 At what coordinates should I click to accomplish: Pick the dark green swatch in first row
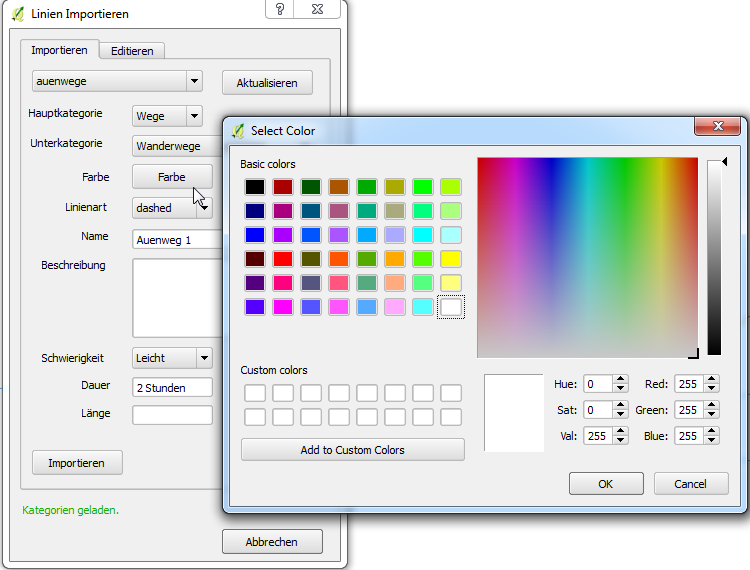(x=311, y=187)
